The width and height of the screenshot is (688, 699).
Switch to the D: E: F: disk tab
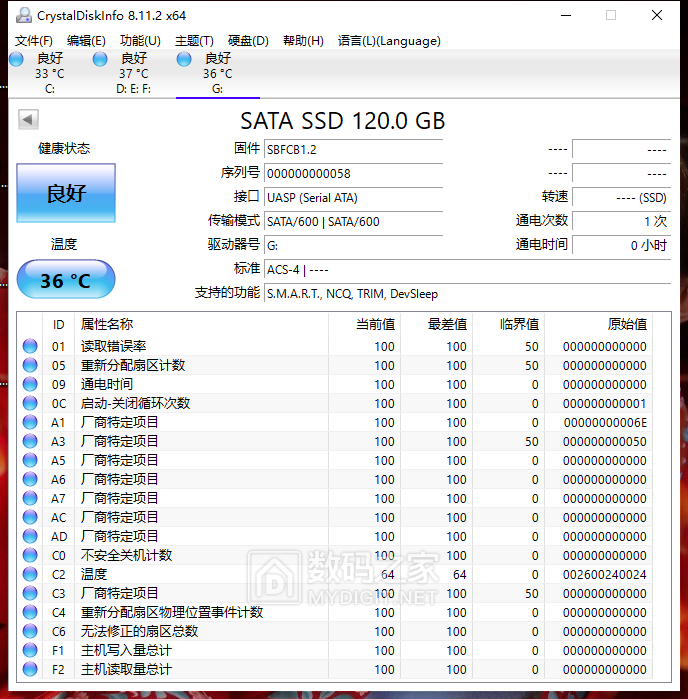[x=134, y=73]
